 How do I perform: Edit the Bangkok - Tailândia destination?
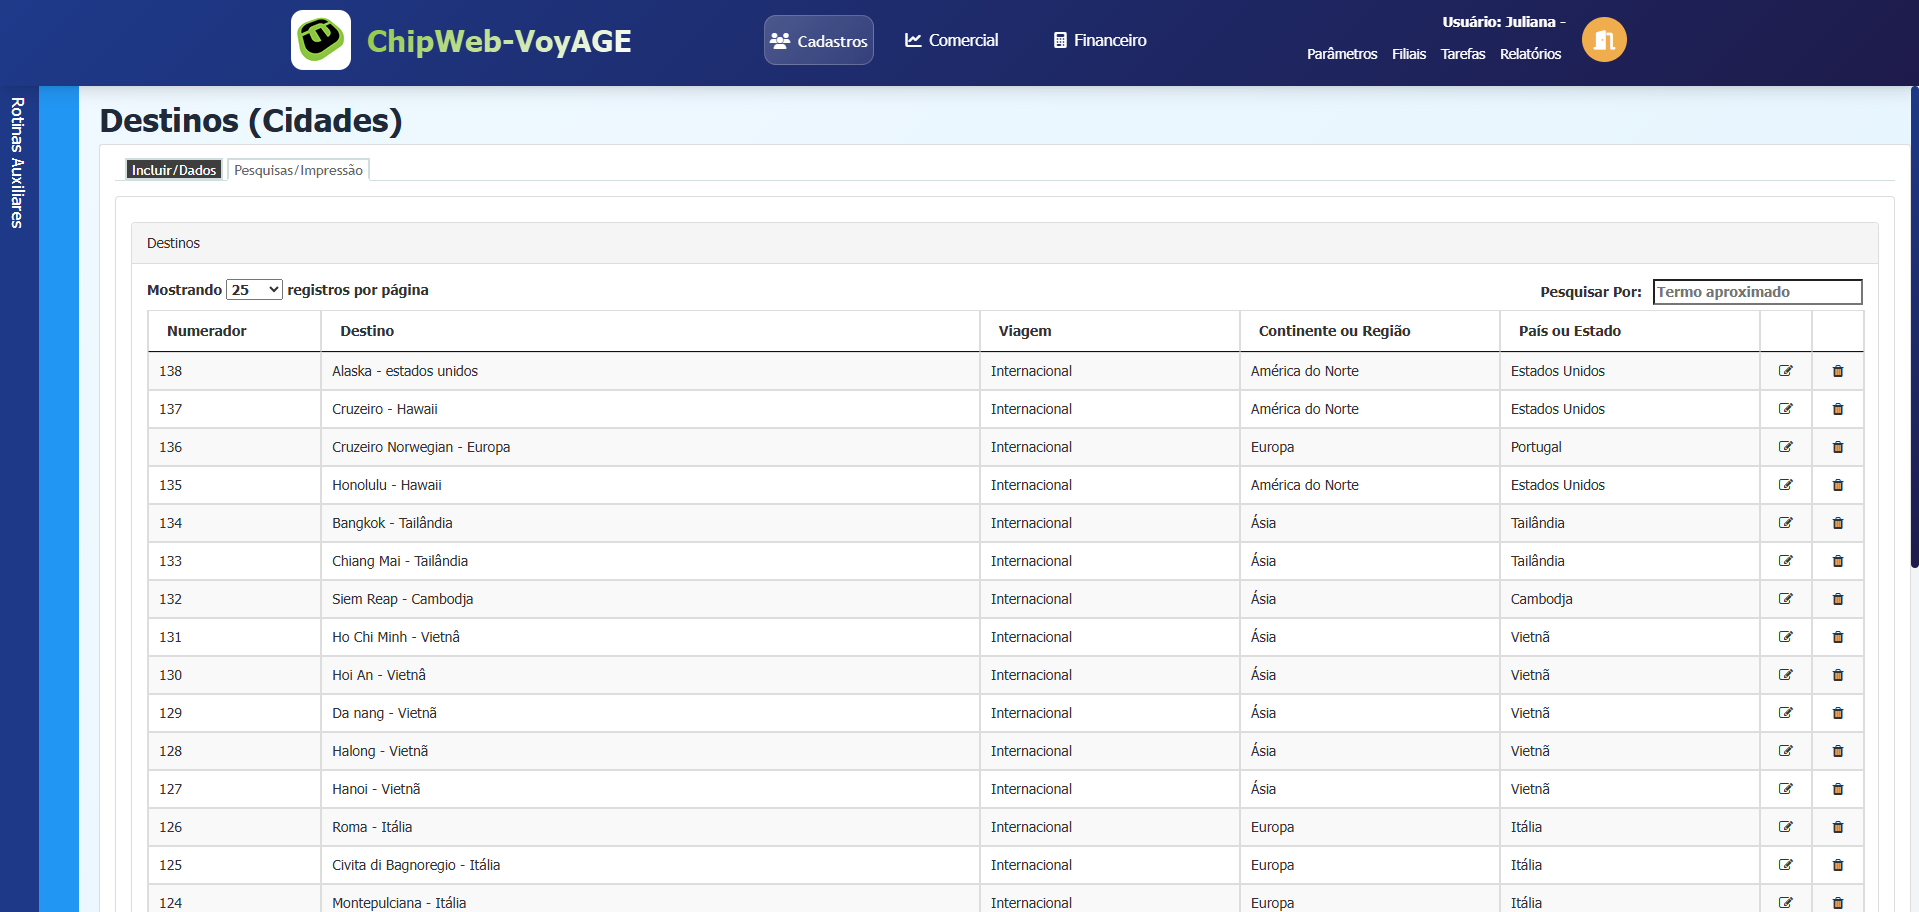(x=1785, y=523)
